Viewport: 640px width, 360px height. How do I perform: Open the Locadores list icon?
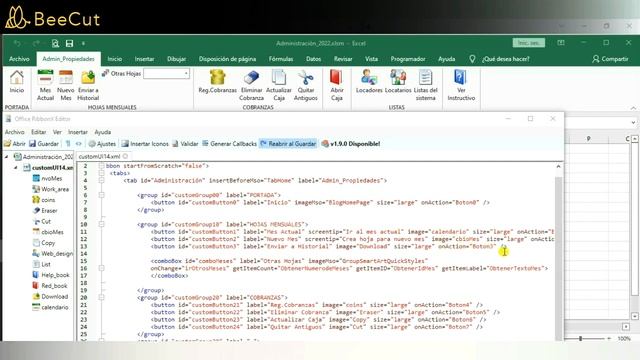[369, 78]
